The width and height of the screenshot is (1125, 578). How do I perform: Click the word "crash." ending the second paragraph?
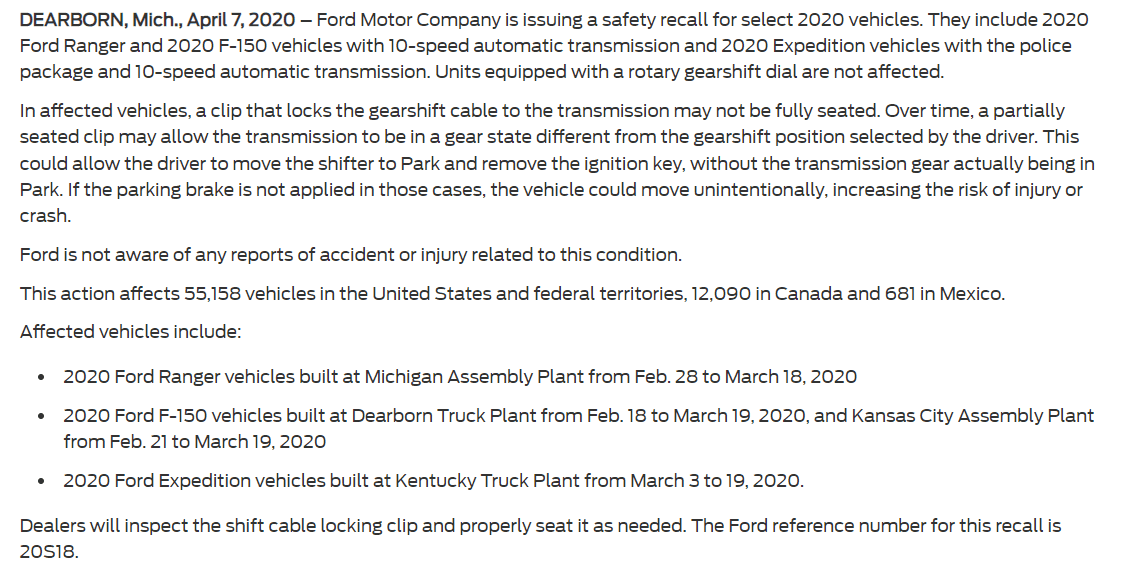45,216
